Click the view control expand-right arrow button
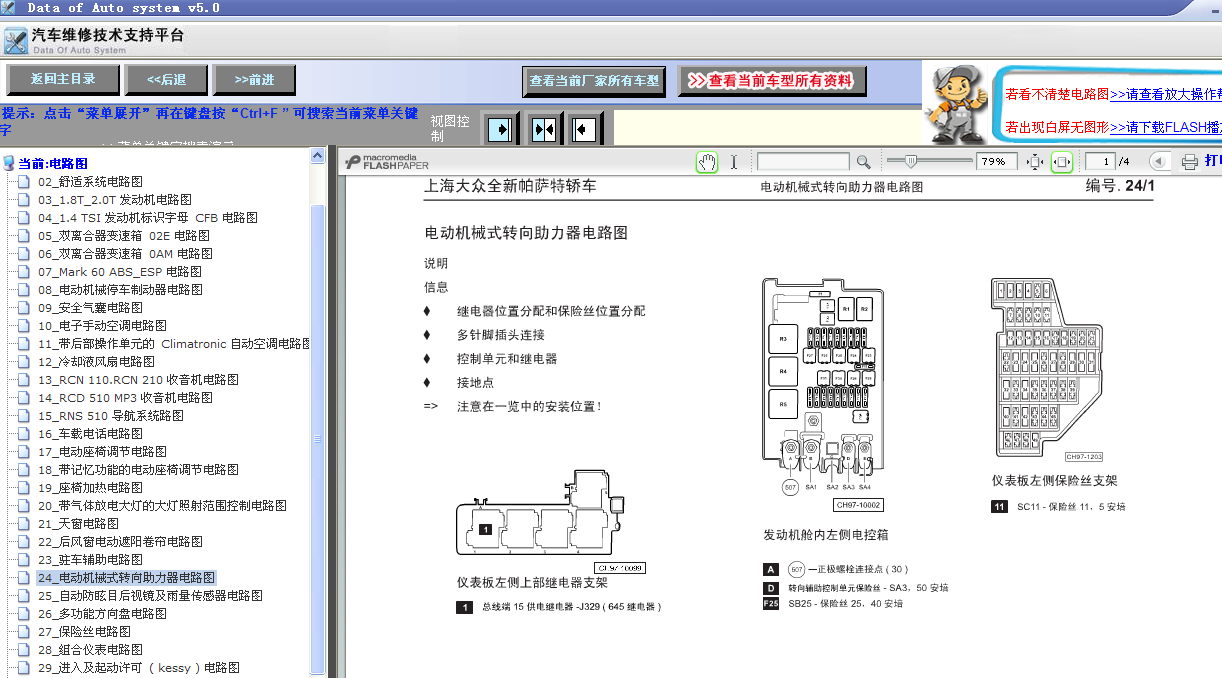This screenshot has width=1222, height=678. (502, 129)
